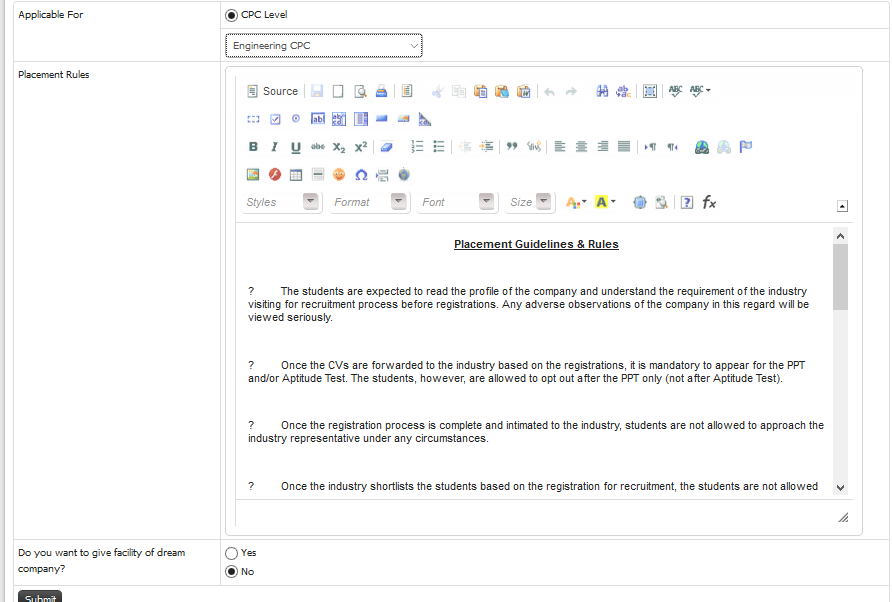Toggle Bold formatting
Image resolution: width=892 pixels, height=602 pixels.
pyautogui.click(x=253, y=147)
